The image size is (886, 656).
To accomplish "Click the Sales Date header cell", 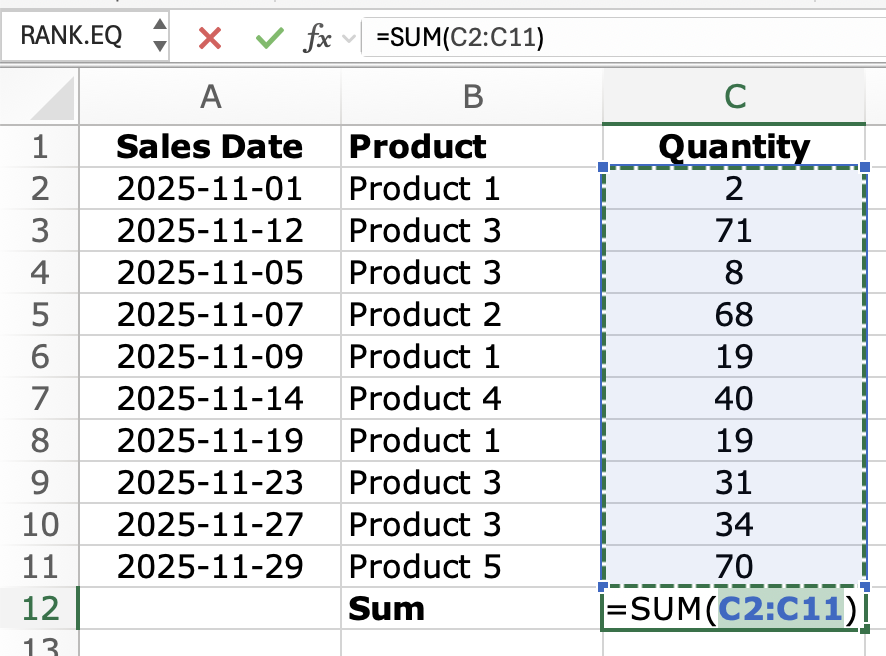I will point(210,147).
